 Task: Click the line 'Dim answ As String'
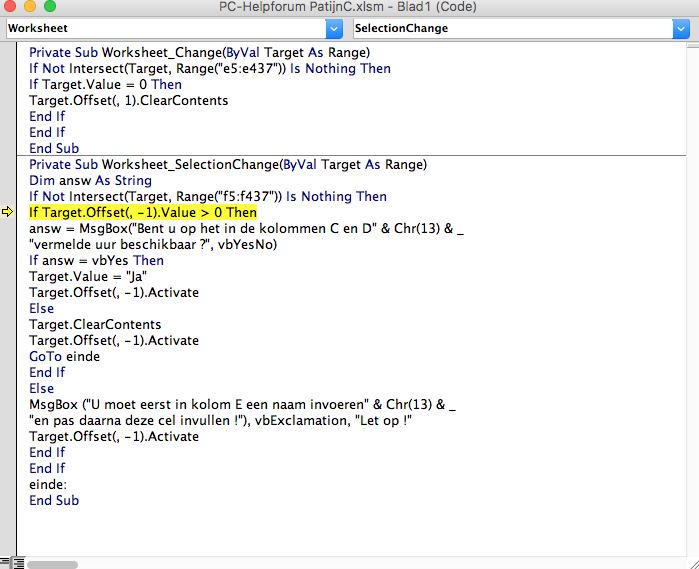tap(90, 181)
